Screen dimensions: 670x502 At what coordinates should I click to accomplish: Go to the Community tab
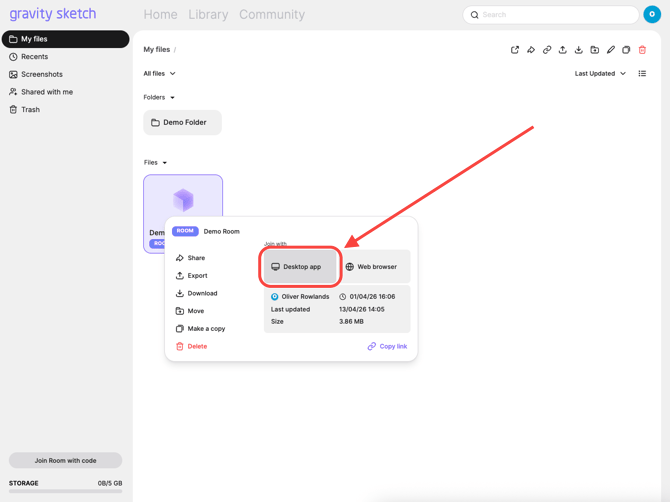(272, 15)
